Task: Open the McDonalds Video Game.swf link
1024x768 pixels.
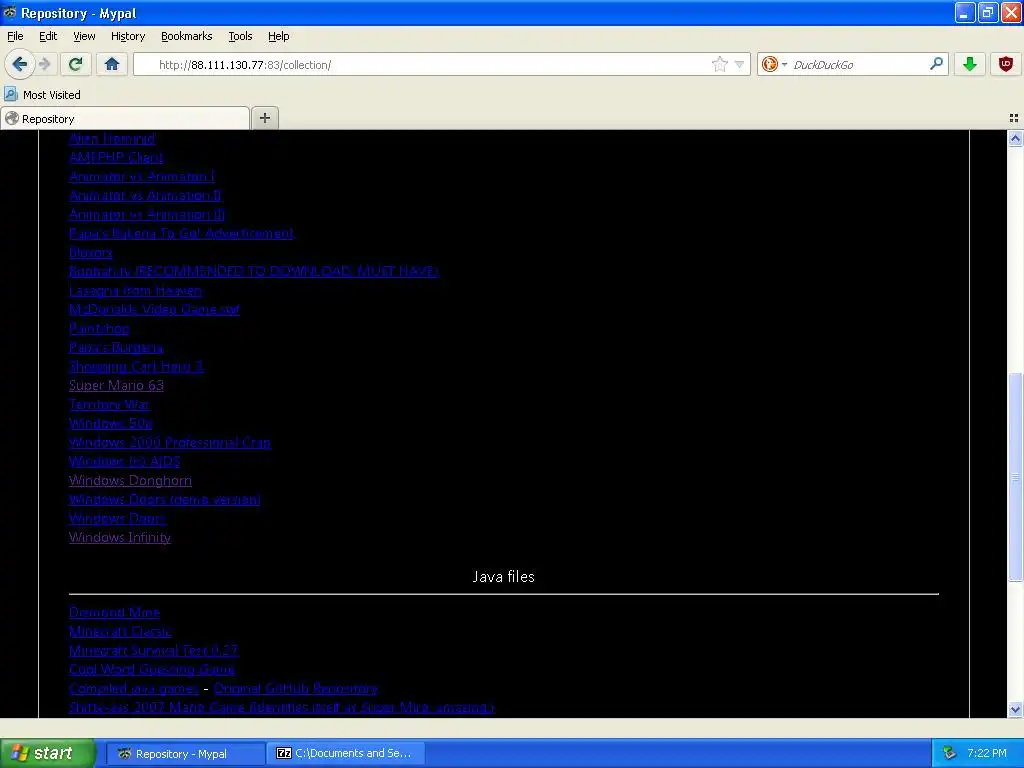Action: point(154,310)
